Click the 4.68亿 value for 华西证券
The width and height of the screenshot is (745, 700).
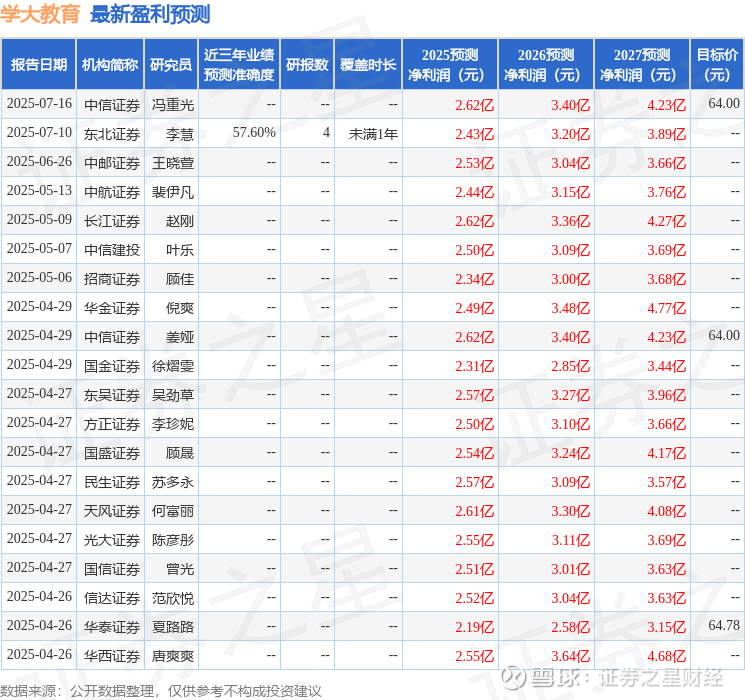point(667,656)
